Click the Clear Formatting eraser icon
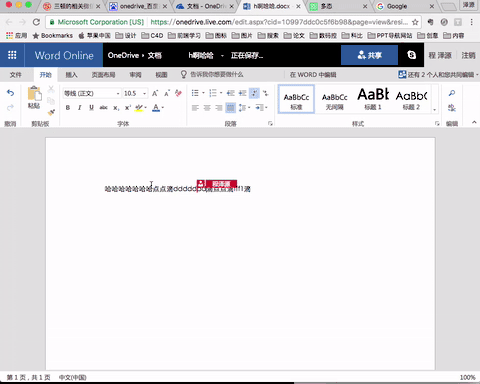The height and width of the screenshot is (384, 480). pos(178,93)
